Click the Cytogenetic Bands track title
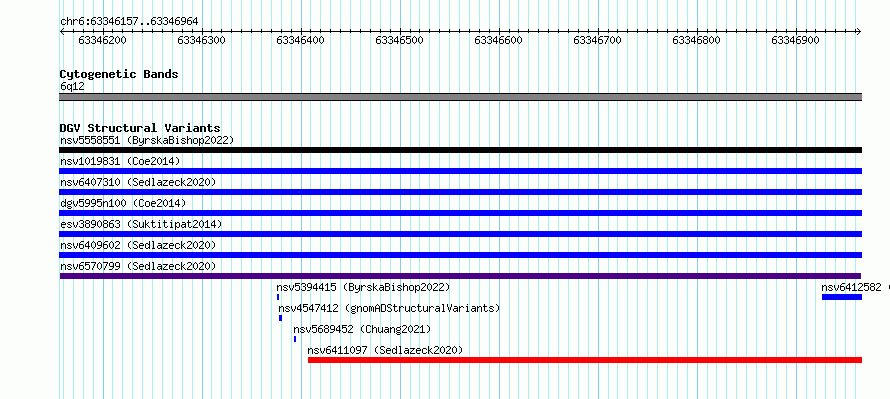 (119, 74)
